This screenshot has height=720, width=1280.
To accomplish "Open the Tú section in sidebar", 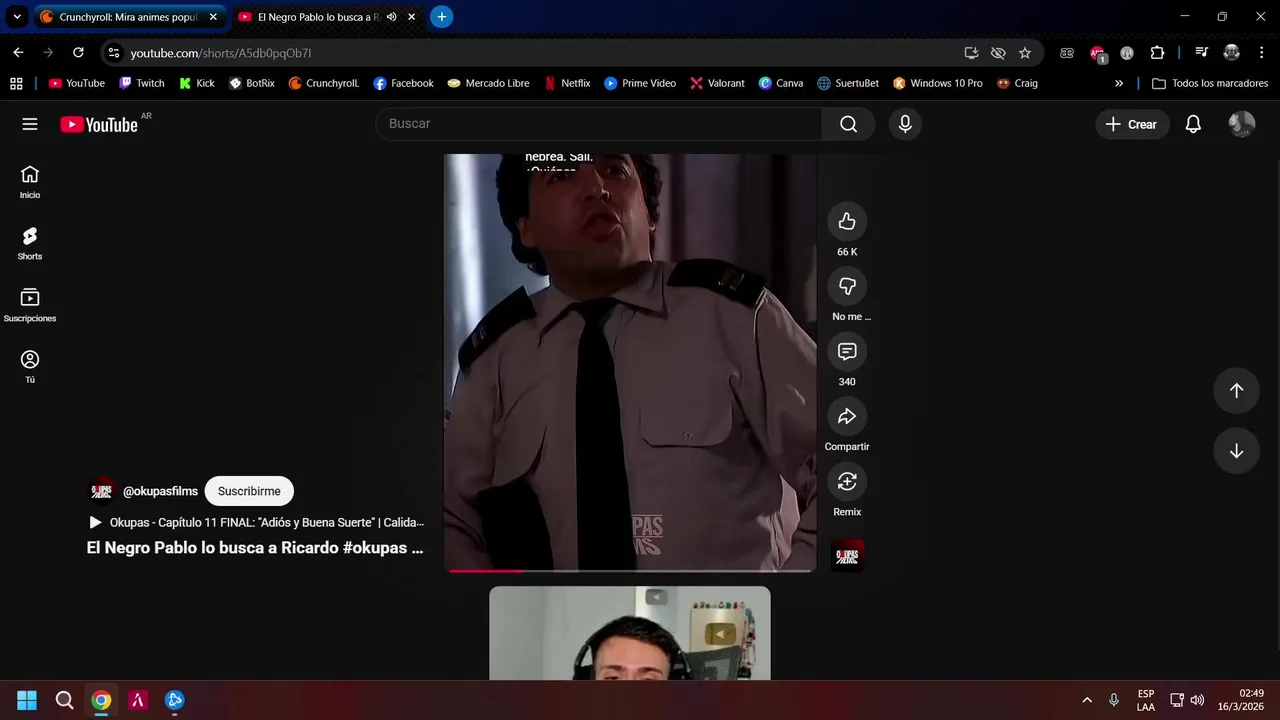I will pos(30,367).
